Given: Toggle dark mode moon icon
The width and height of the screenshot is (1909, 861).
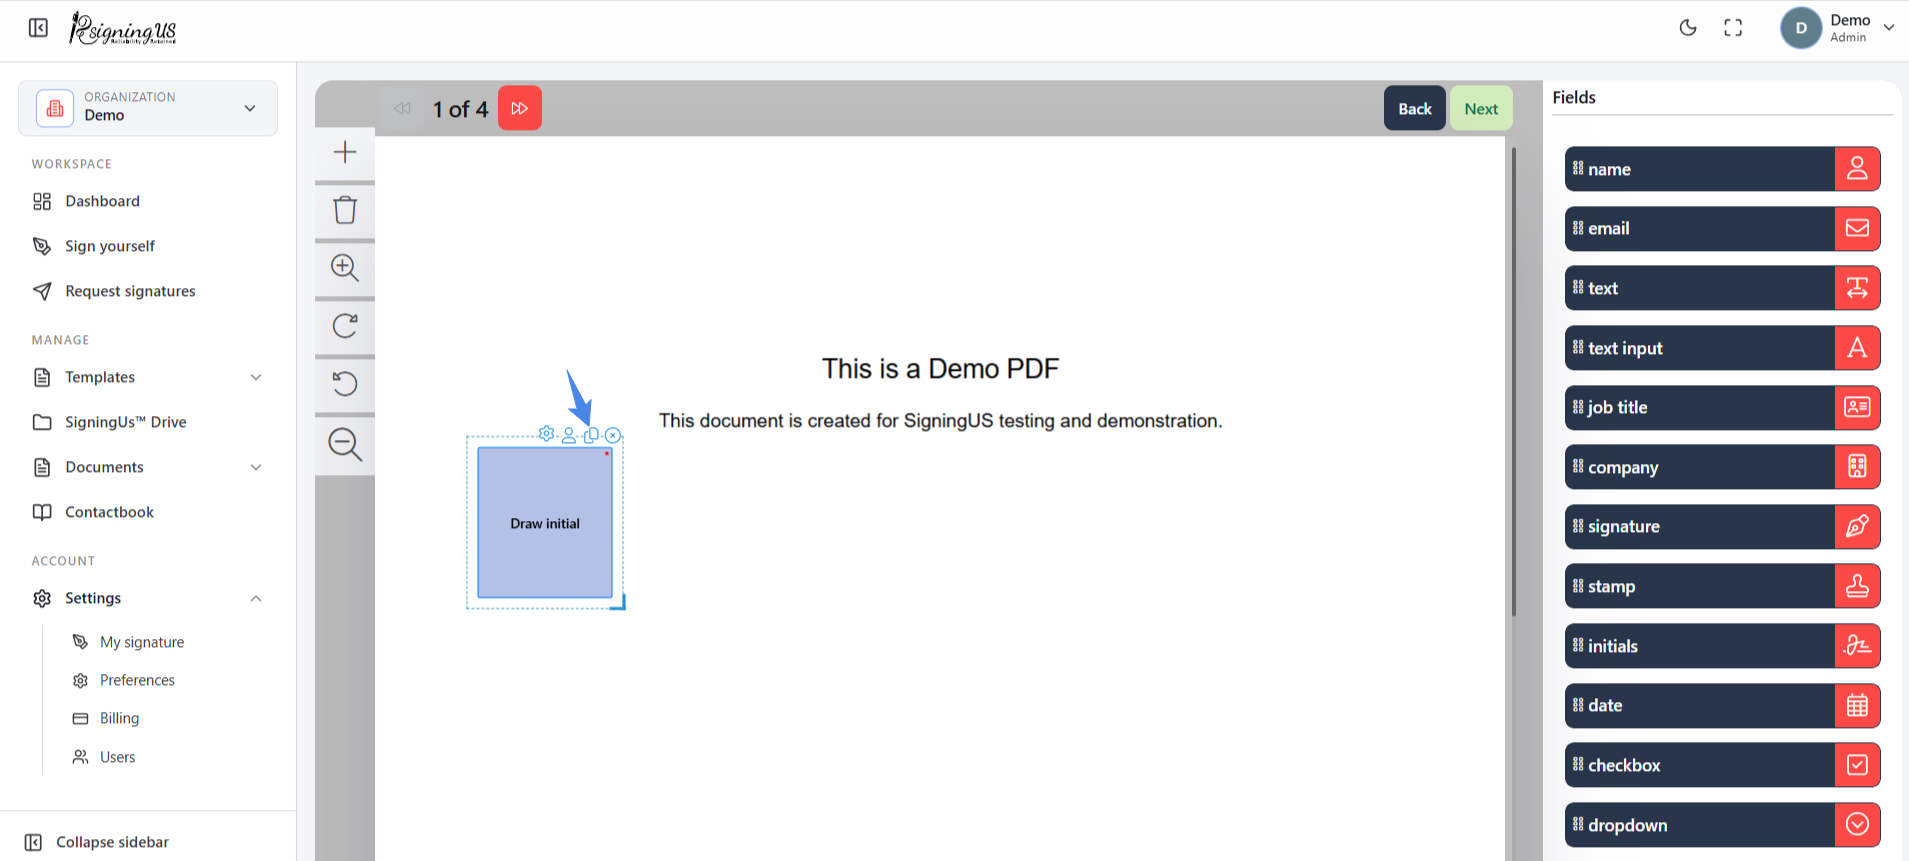Looking at the screenshot, I should click(x=1688, y=28).
